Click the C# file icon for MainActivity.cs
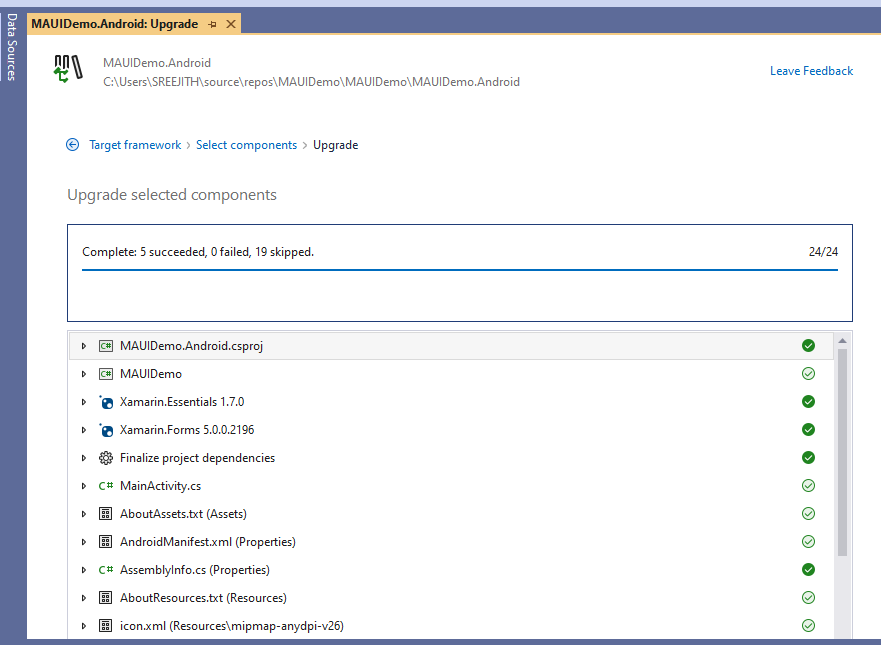This screenshot has width=881, height=645. click(106, 486)
